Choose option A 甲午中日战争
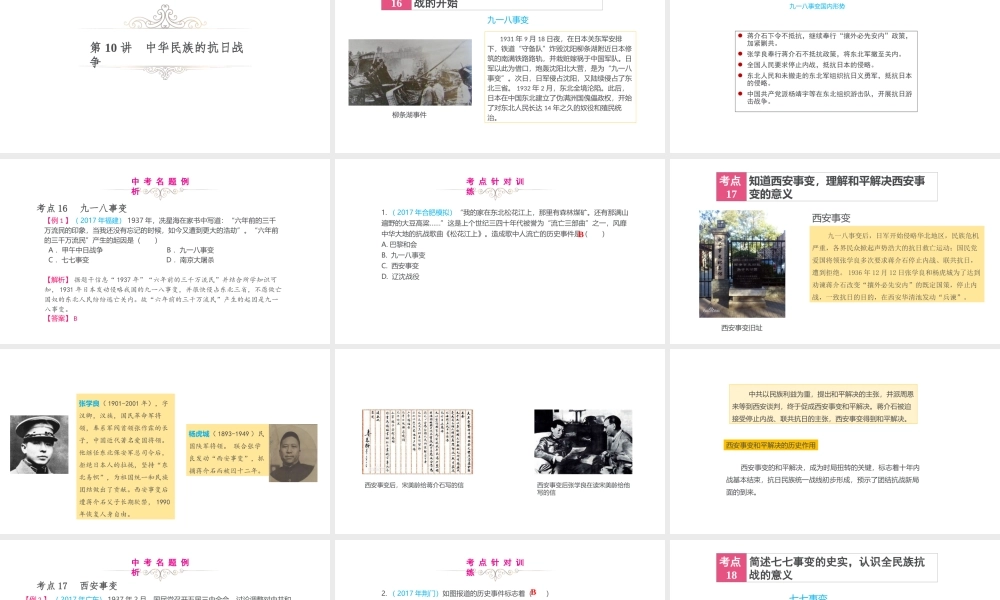The height and width of the screenshot is (600, 1000). (x=75, y=251)
